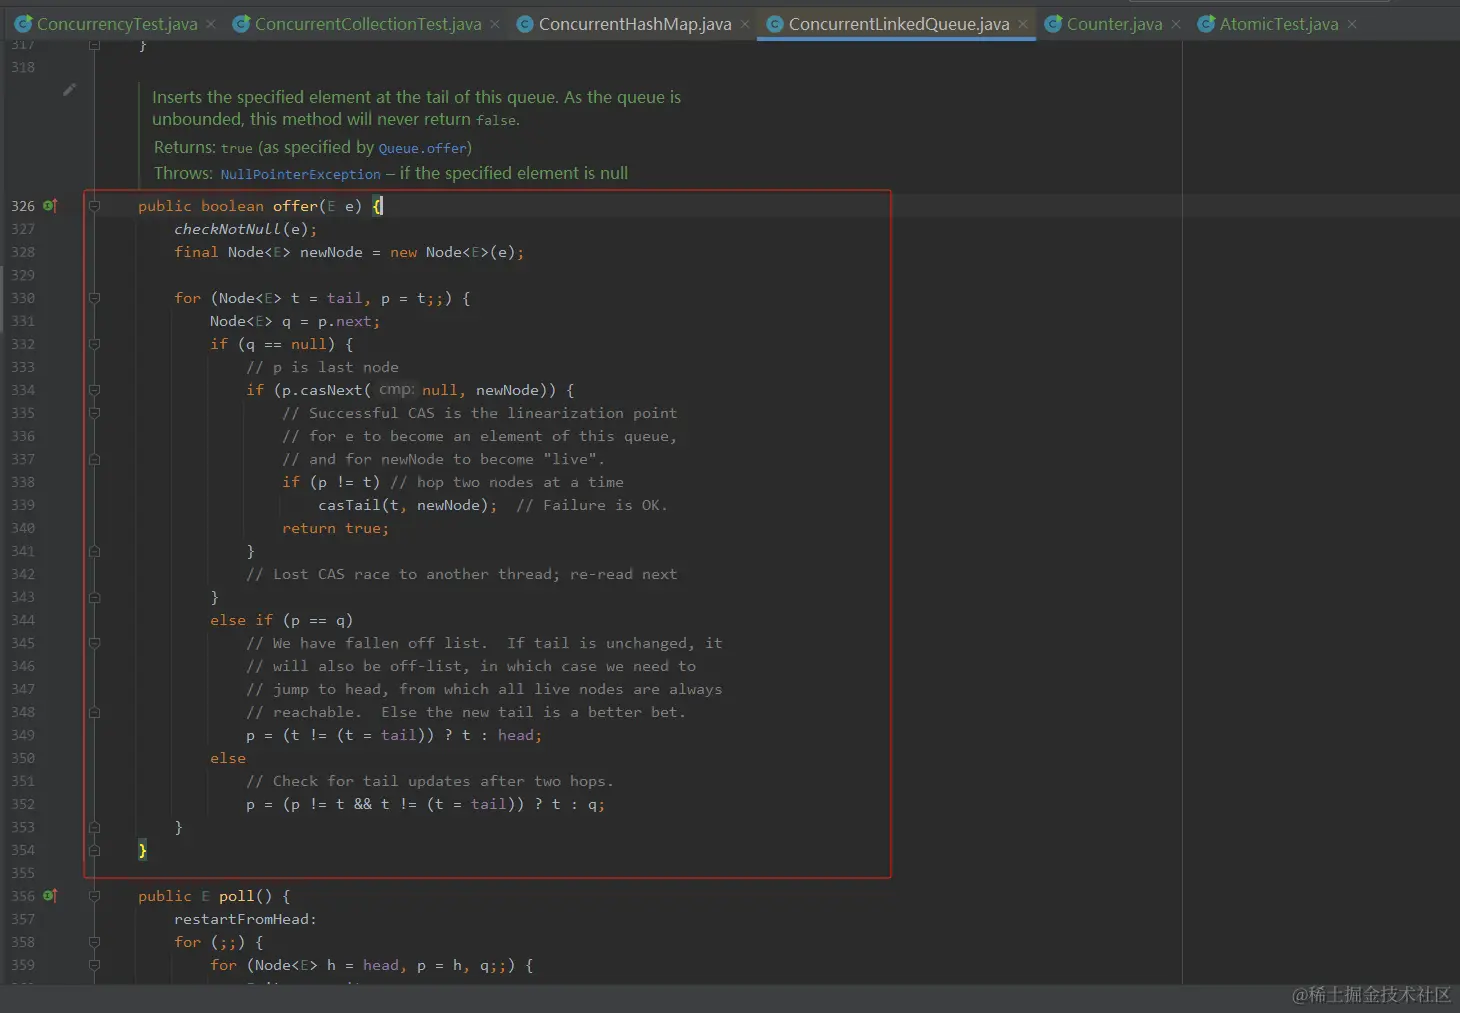1460x1013 pixels.
Task: Close the ConcurrentLinkedQueue.java tab
Action: (1023, 24)
